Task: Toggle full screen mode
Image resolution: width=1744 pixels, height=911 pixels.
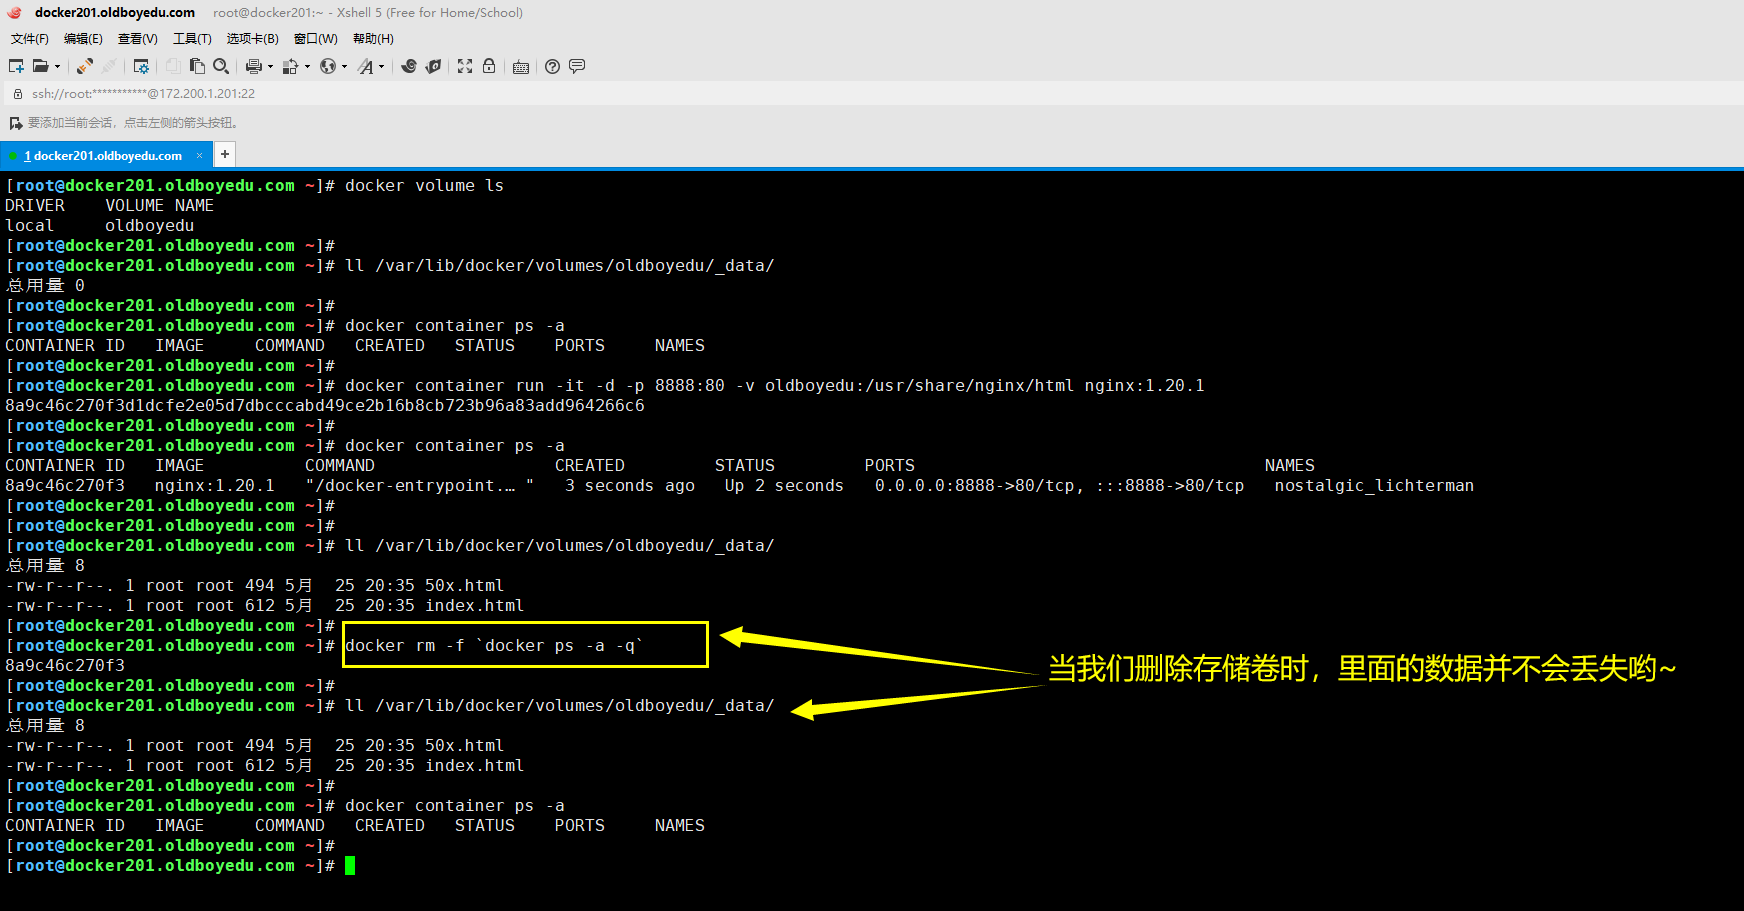Action: pos(465,66)
